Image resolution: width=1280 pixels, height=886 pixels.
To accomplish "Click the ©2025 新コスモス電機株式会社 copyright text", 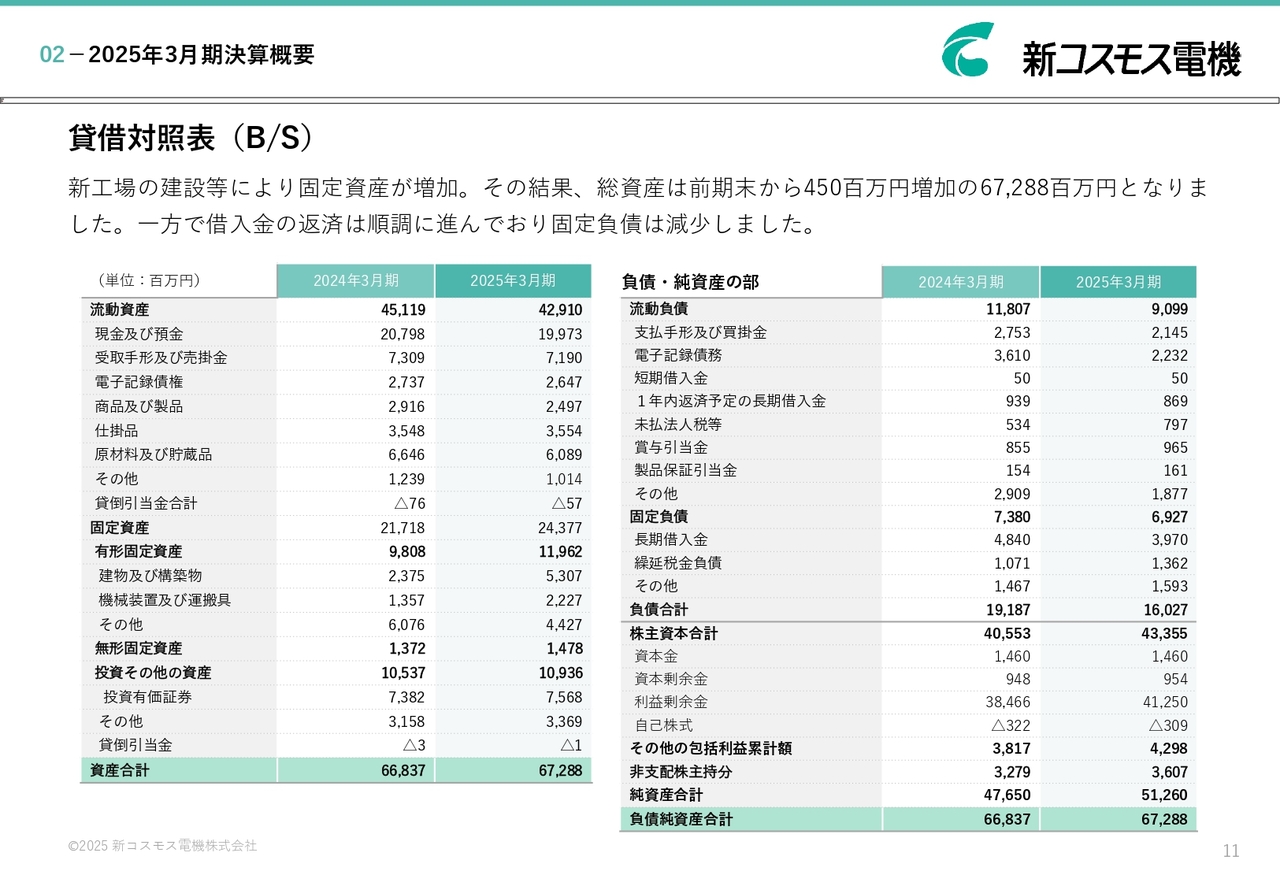I will pos(163,846).
